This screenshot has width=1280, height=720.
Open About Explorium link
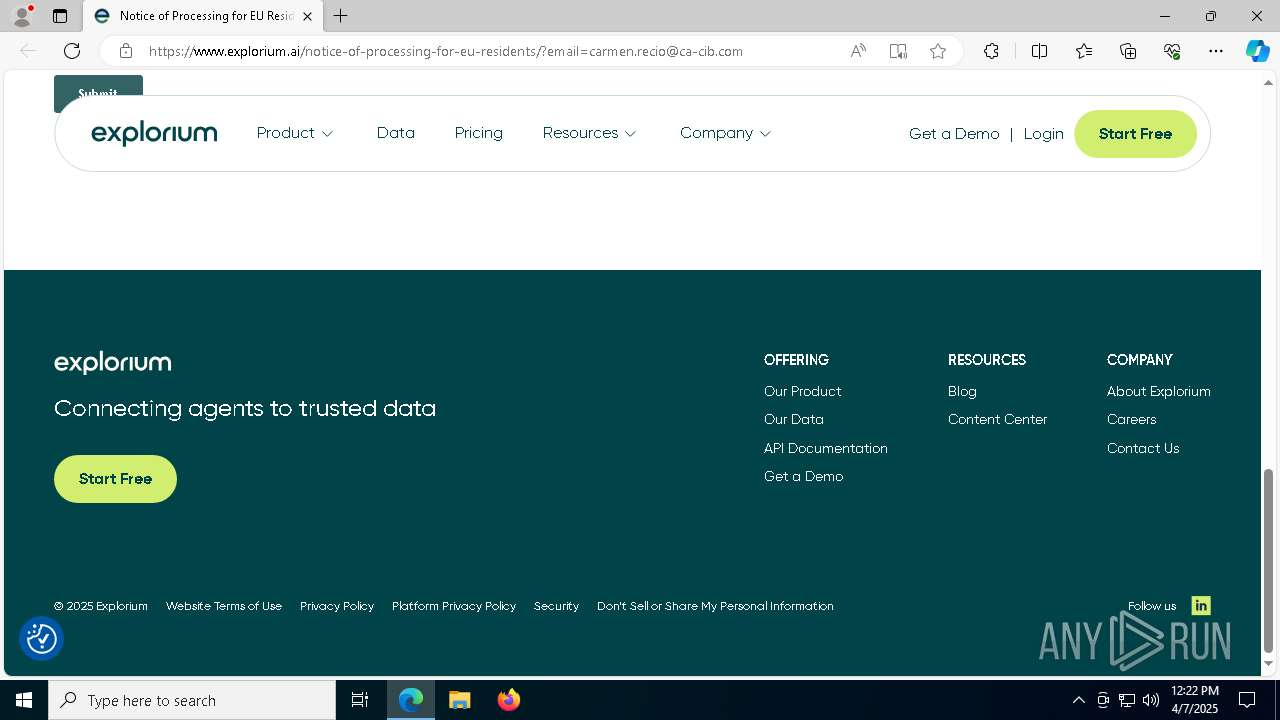(1158, 391)
